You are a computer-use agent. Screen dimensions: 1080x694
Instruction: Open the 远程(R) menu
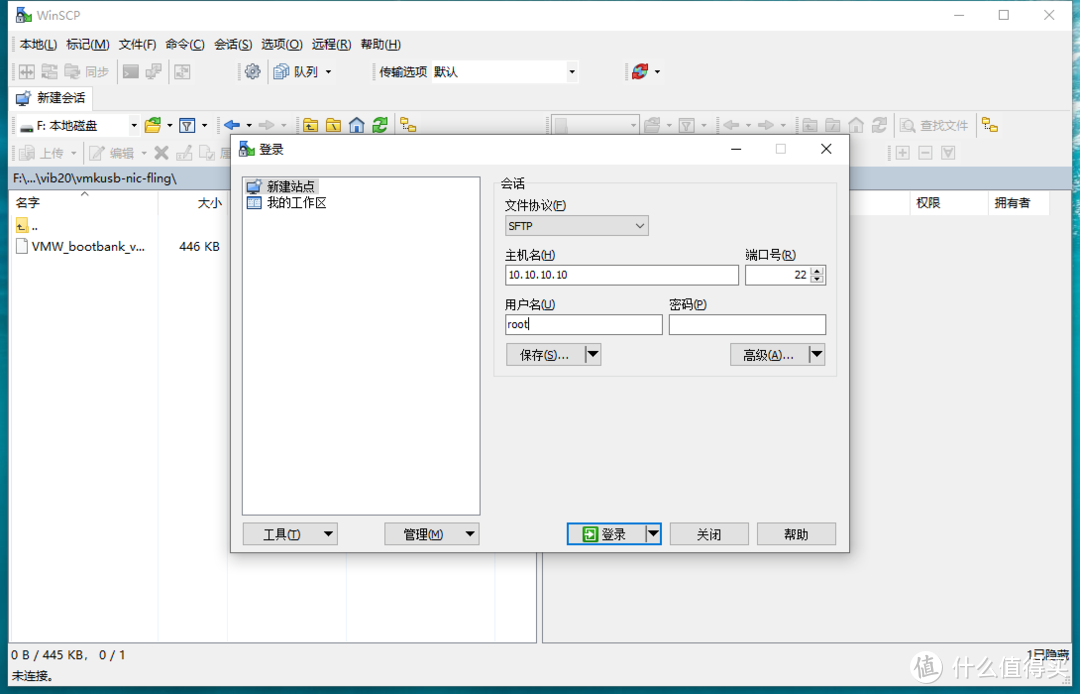331,45
